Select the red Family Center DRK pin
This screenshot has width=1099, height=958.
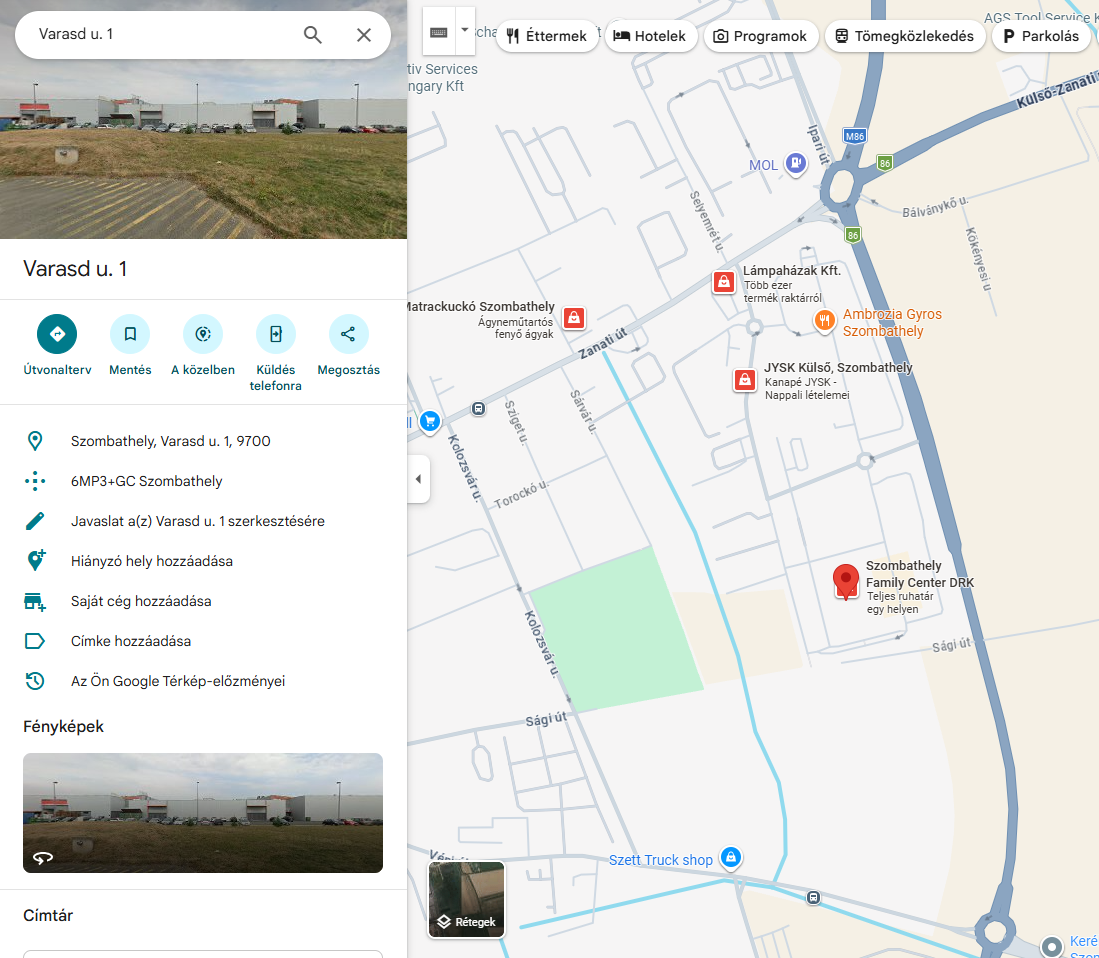846,581
